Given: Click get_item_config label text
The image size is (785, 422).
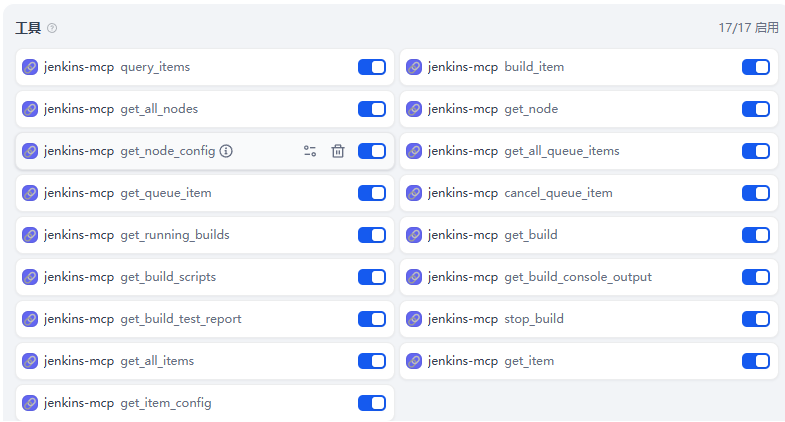Looking at the screenshot, I should click(x=166, y=403).
